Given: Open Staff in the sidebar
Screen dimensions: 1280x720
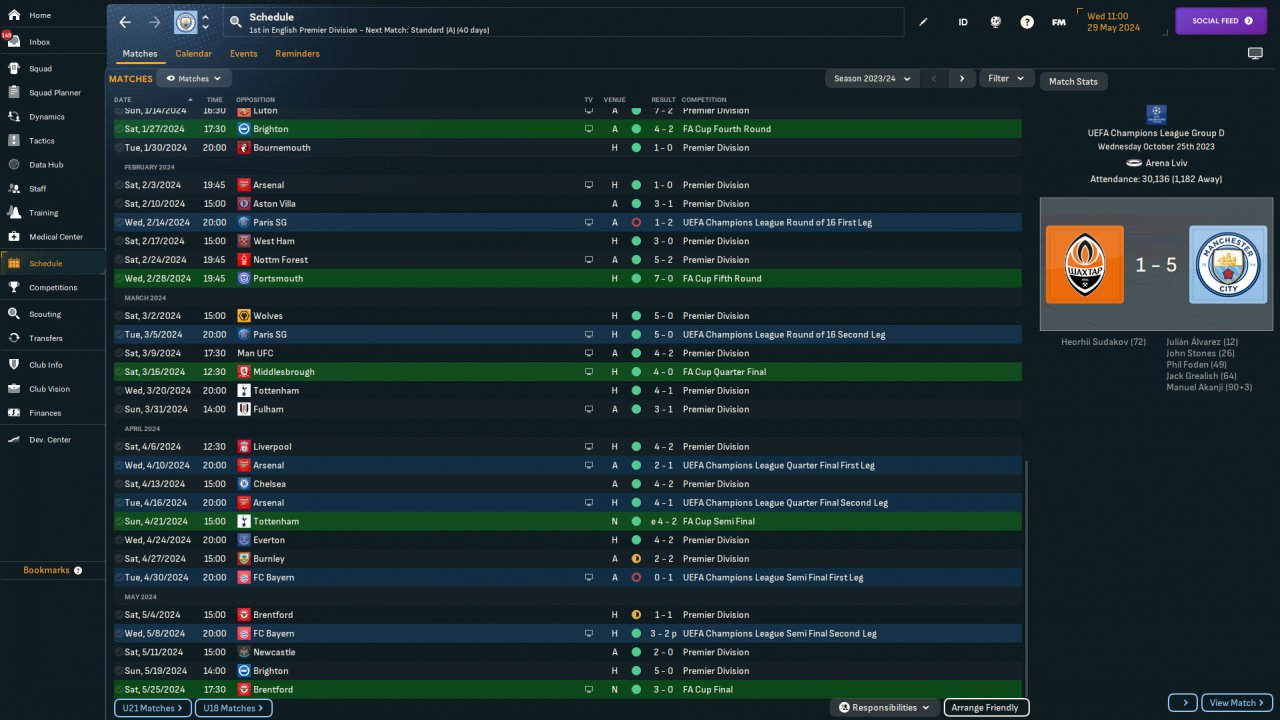Looking at the screenshot, I should point(53,188).
